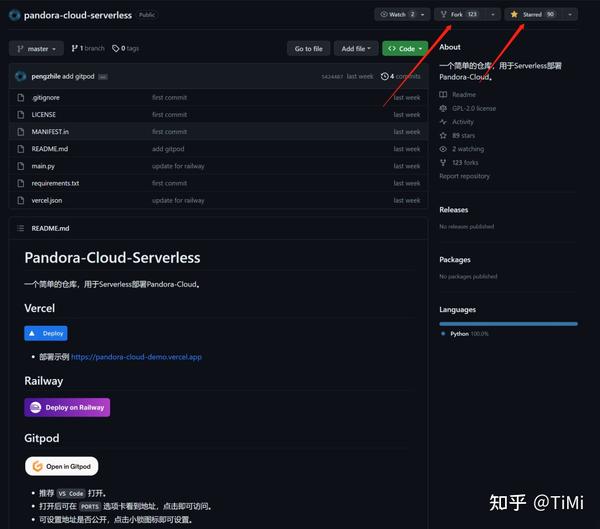The image size is (600, 529).
Task: Click the branch icon showing 1 branch
Action: click(75, 48)
